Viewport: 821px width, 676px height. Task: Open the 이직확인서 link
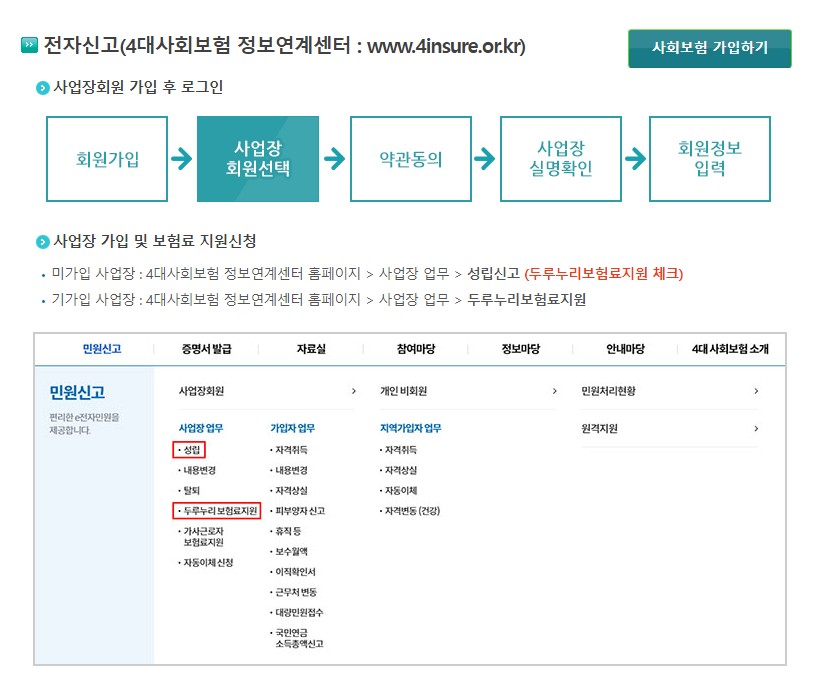click(295, 572)
